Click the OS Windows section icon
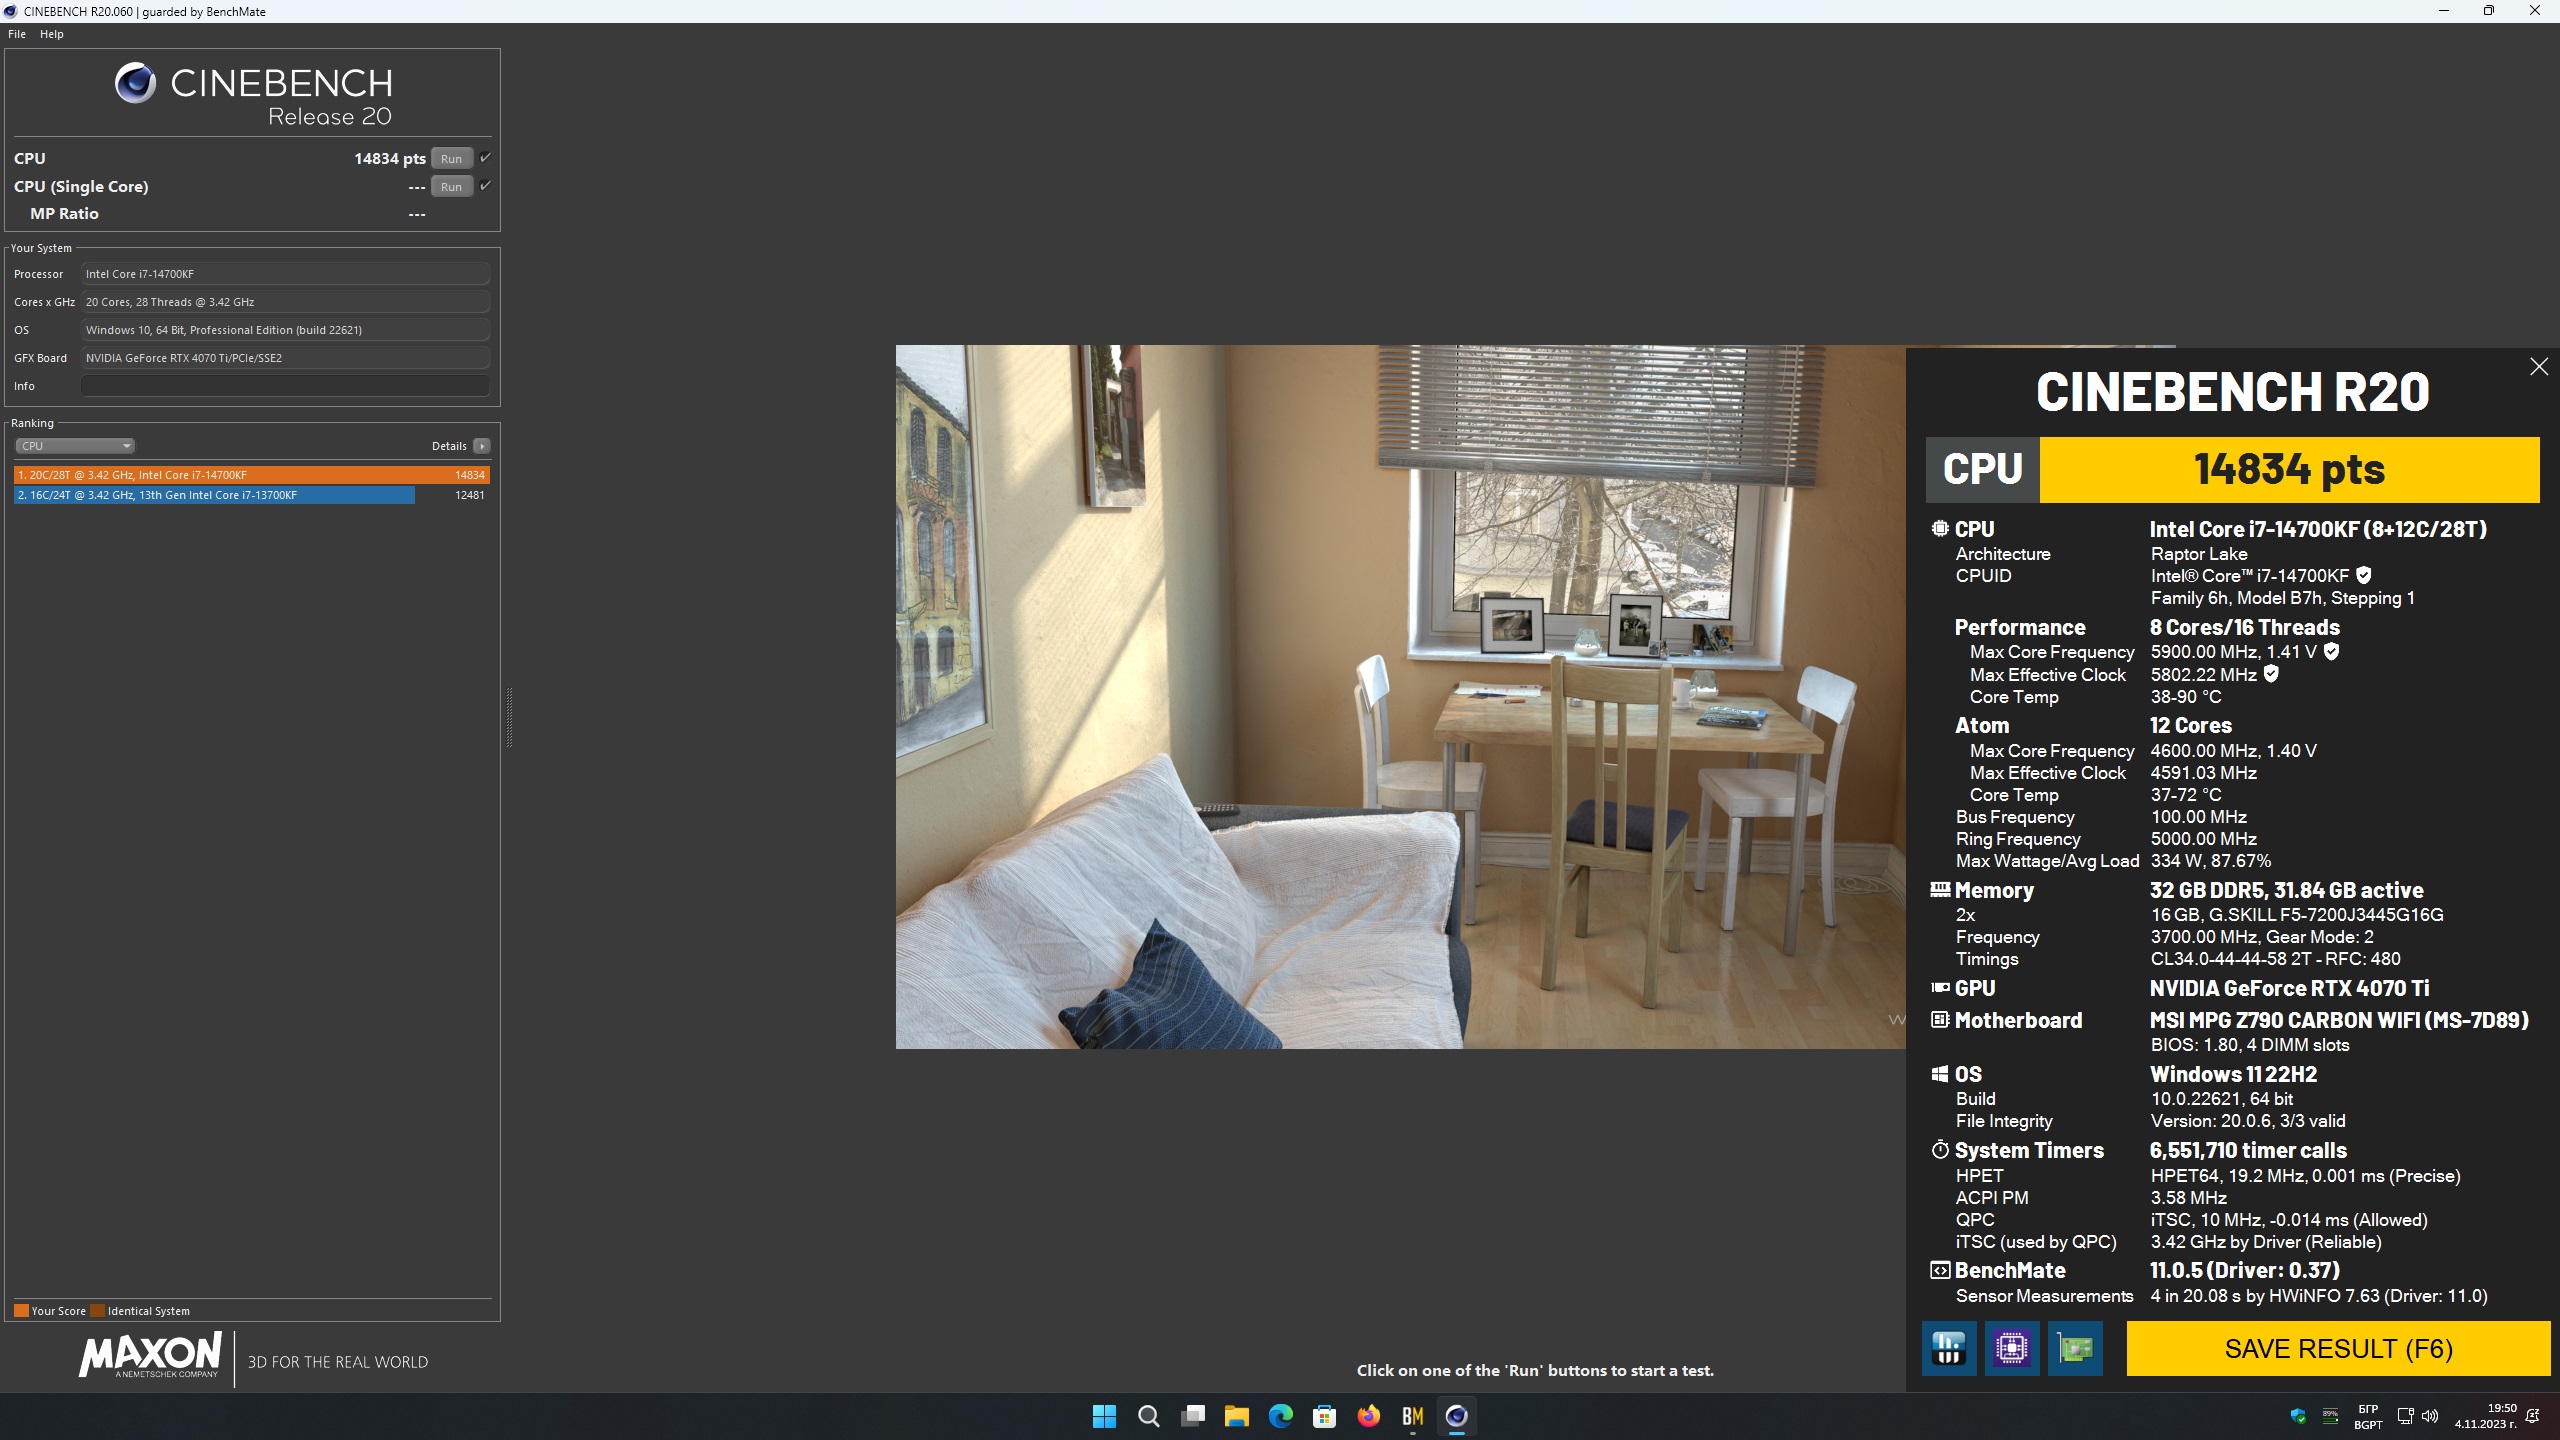Viewport: 2560px width, 1440px height. pos(1940,1073)
